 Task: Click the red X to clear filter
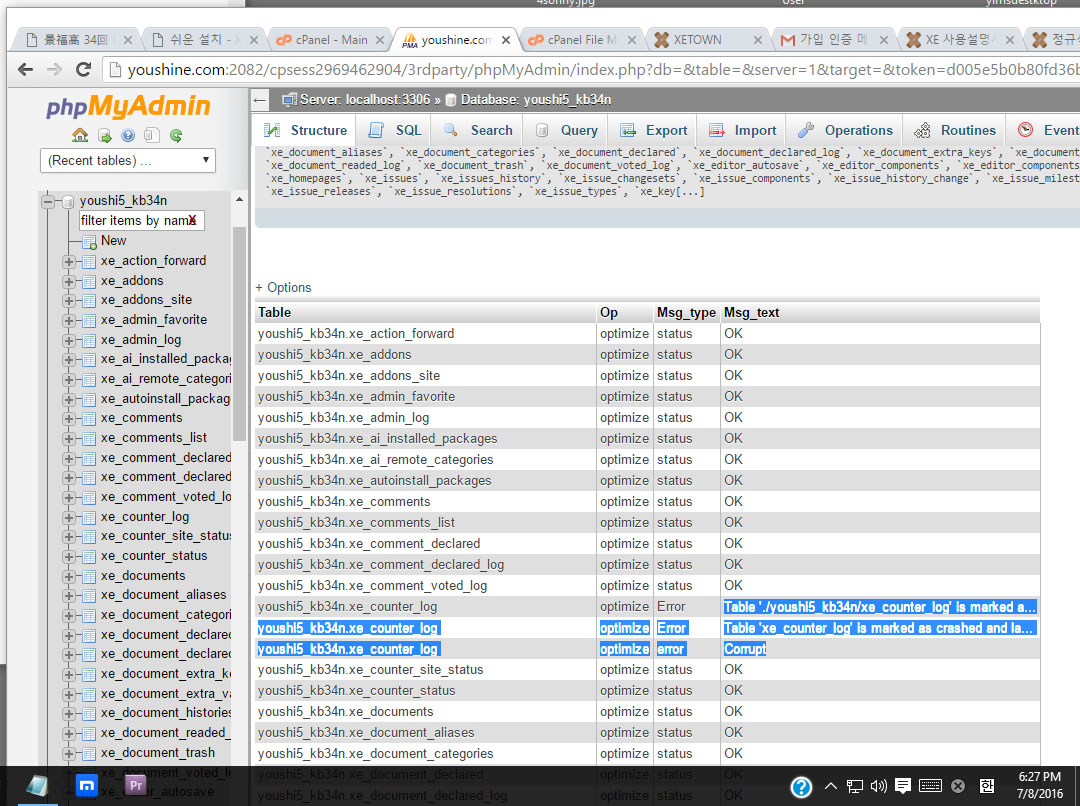point(192,220)
